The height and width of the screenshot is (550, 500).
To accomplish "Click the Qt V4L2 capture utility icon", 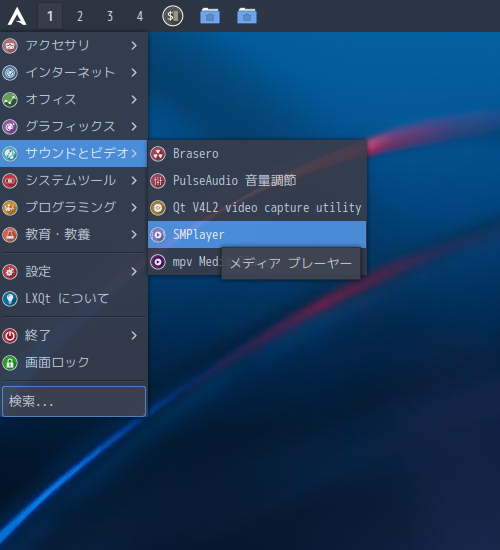I will (158, 208).
